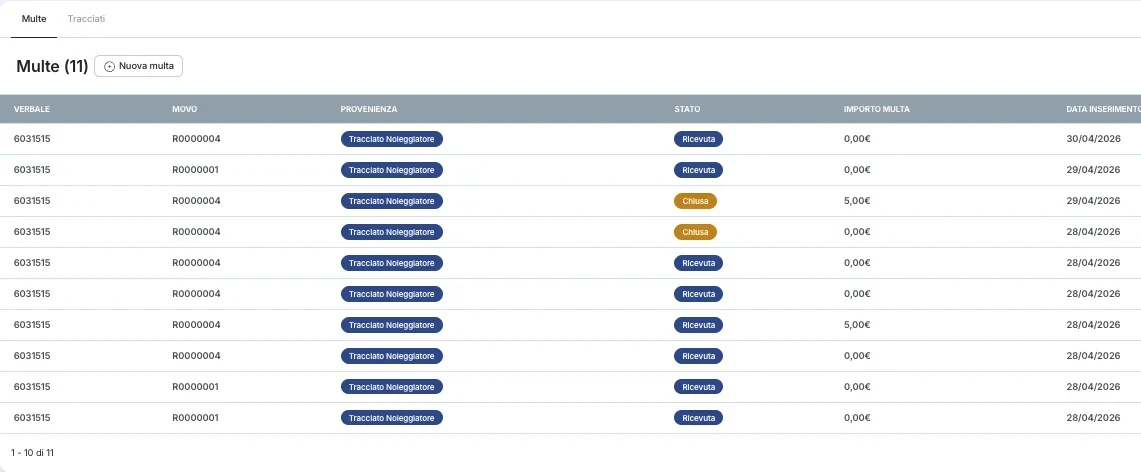The width and height of the screenshot is (1141, 472).
Task: Click the first Chiusa status badge
Action: (695, 201)
